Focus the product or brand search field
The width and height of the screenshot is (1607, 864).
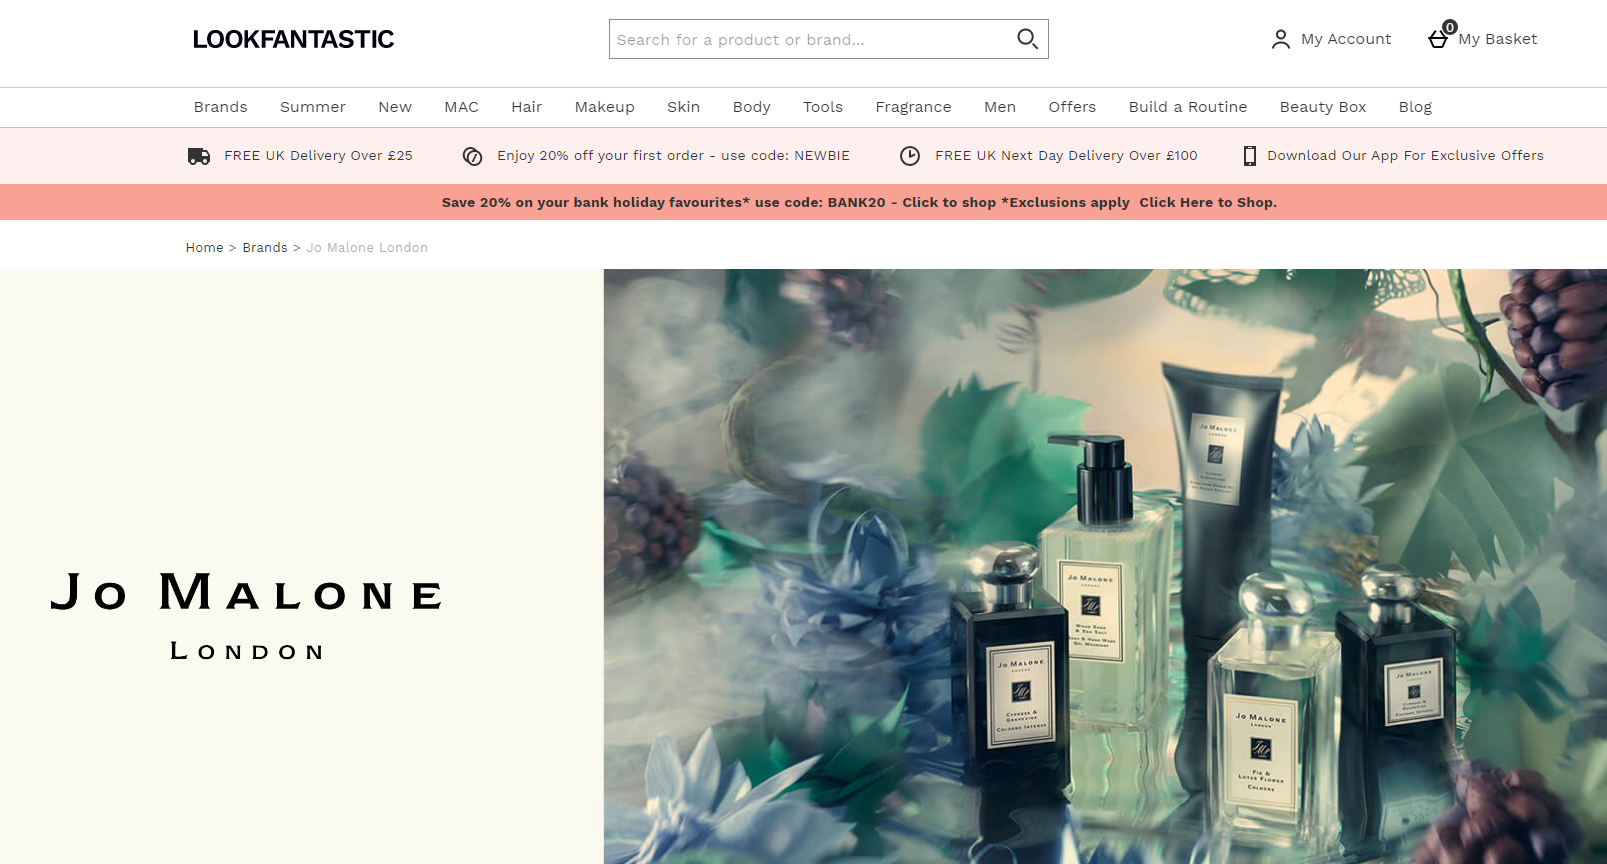coord(810,39)
